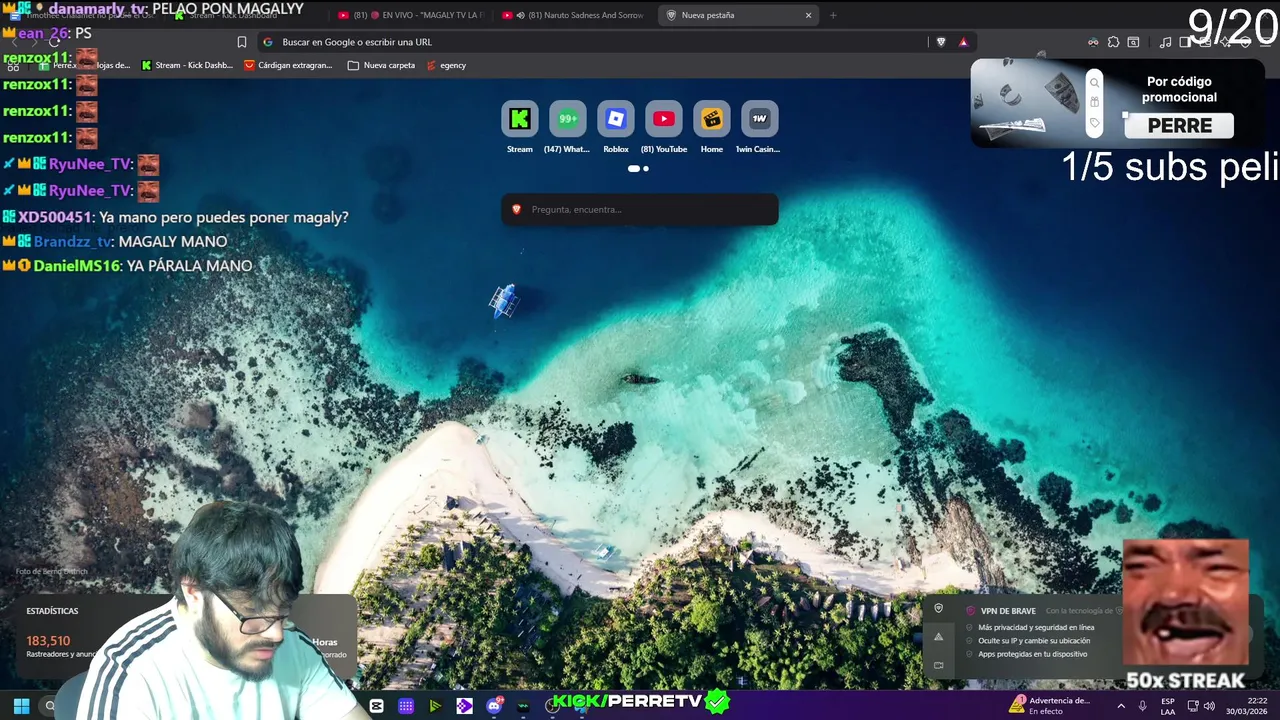Close the Nueva pestaña tab
This screenshot has width=1280, height=720.
808,15
